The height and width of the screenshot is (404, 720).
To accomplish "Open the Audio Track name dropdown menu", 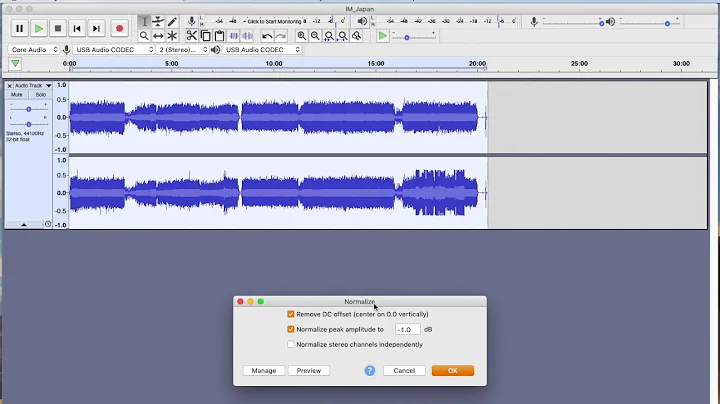I will coord(33,85).
